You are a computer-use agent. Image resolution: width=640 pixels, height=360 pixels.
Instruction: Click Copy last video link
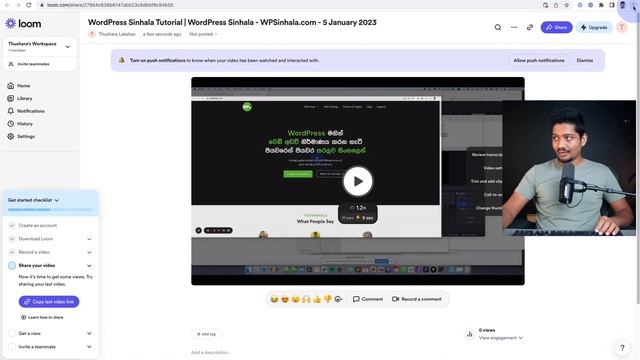(49, 302)
